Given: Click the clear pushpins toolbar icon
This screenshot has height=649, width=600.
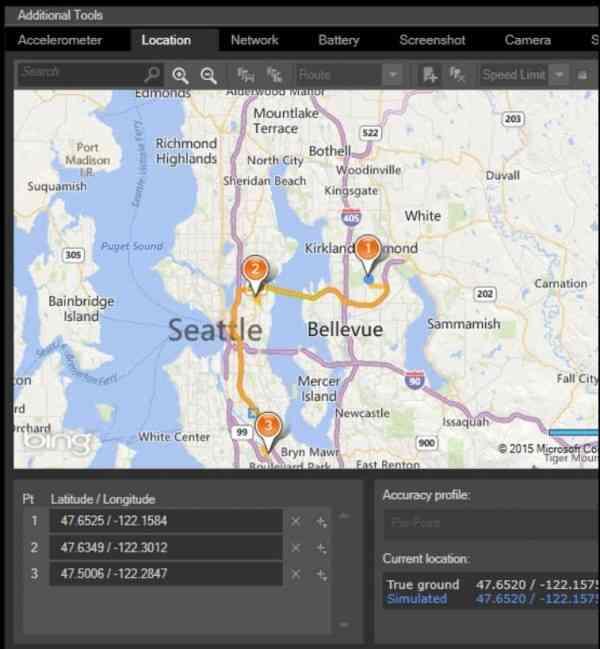Looking at the screenshot, I should 456,75.
